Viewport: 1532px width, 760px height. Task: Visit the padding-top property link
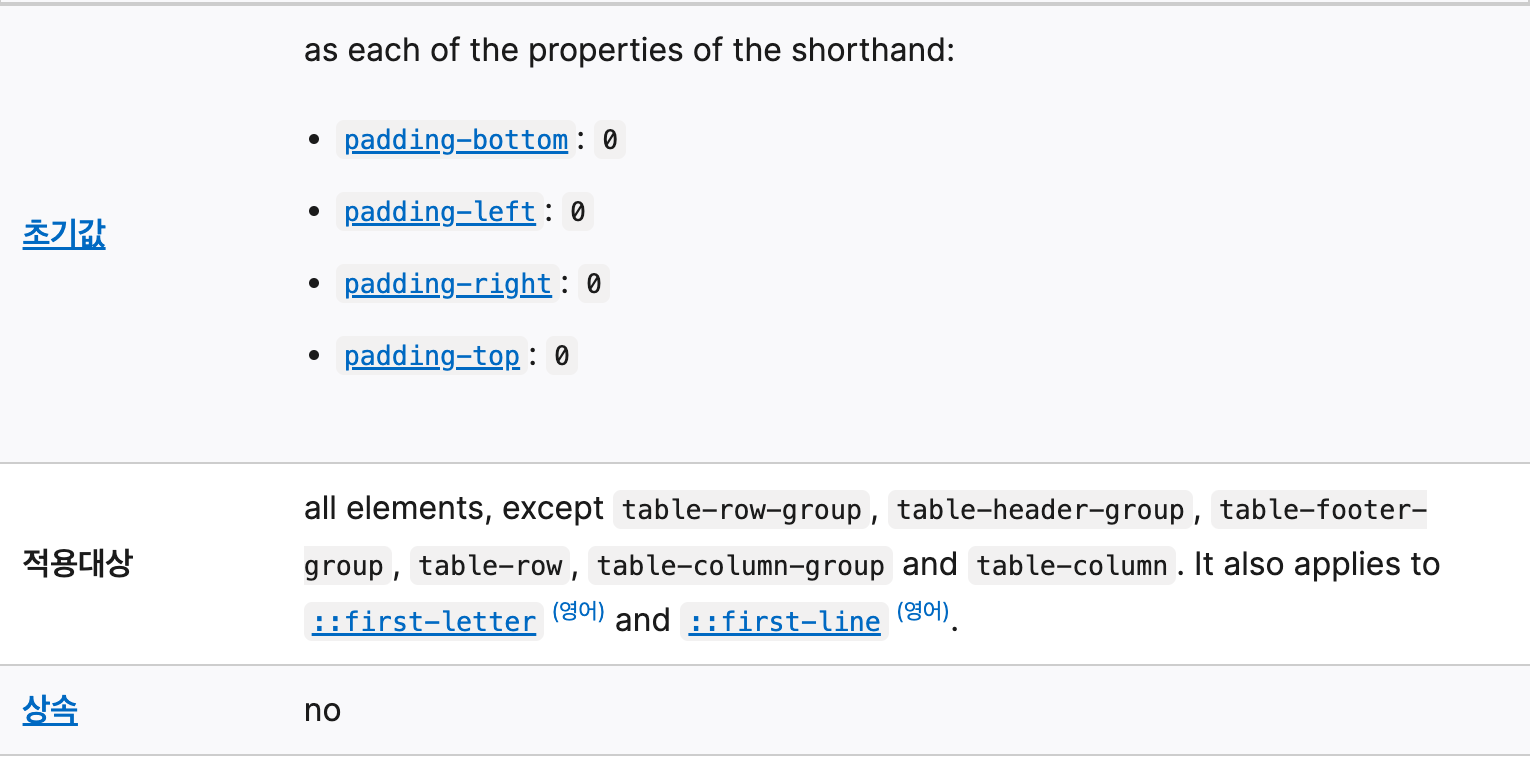tap(432, 356)
